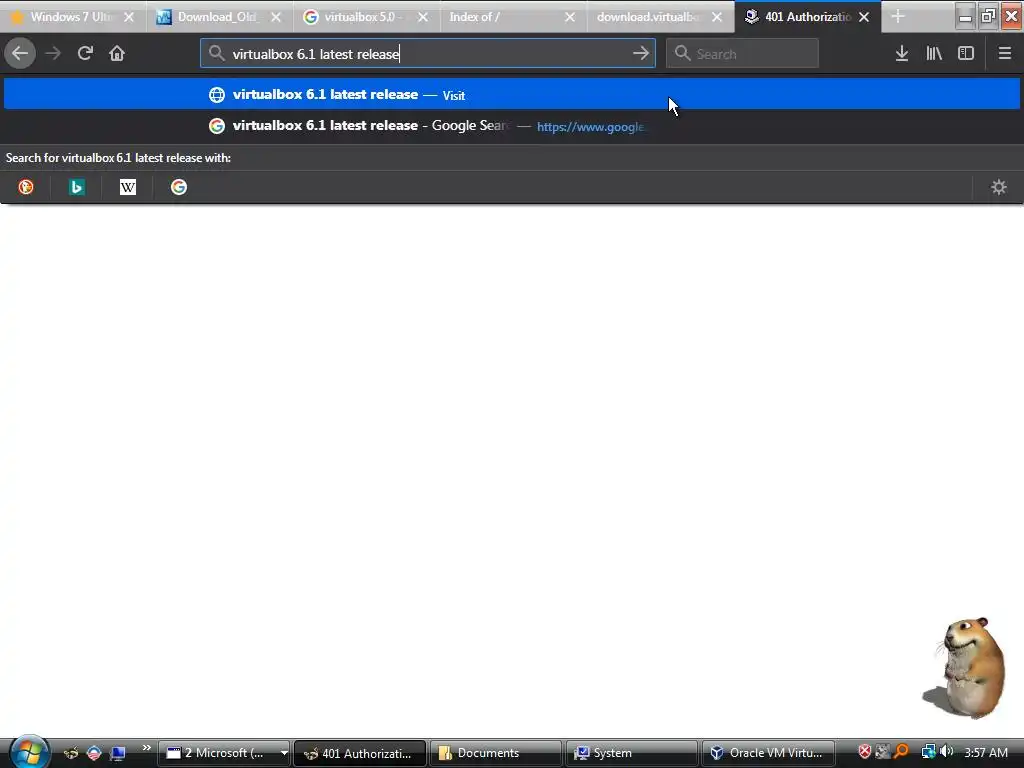Click the address bar text field
This screenshot has height=768, width=1024.
pos(428,54)
